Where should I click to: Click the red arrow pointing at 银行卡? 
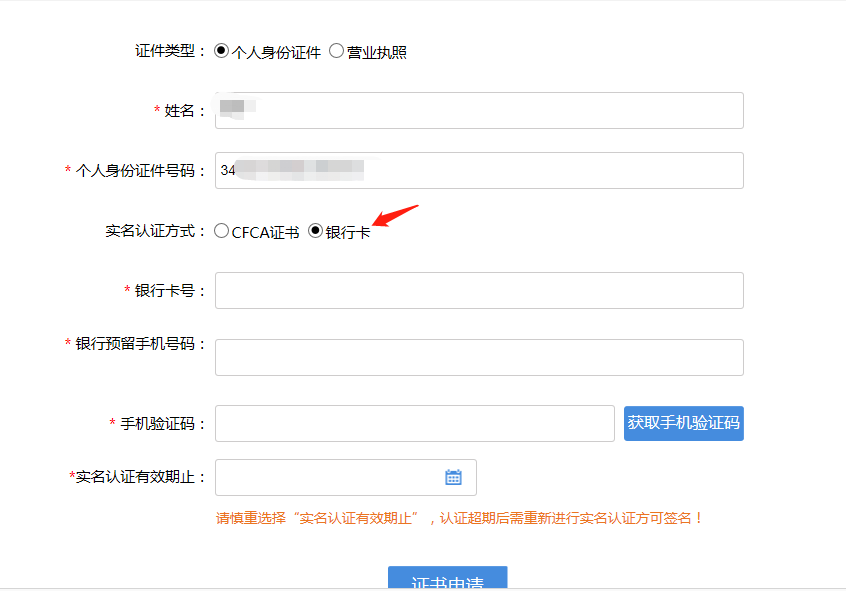coord(395,215)
